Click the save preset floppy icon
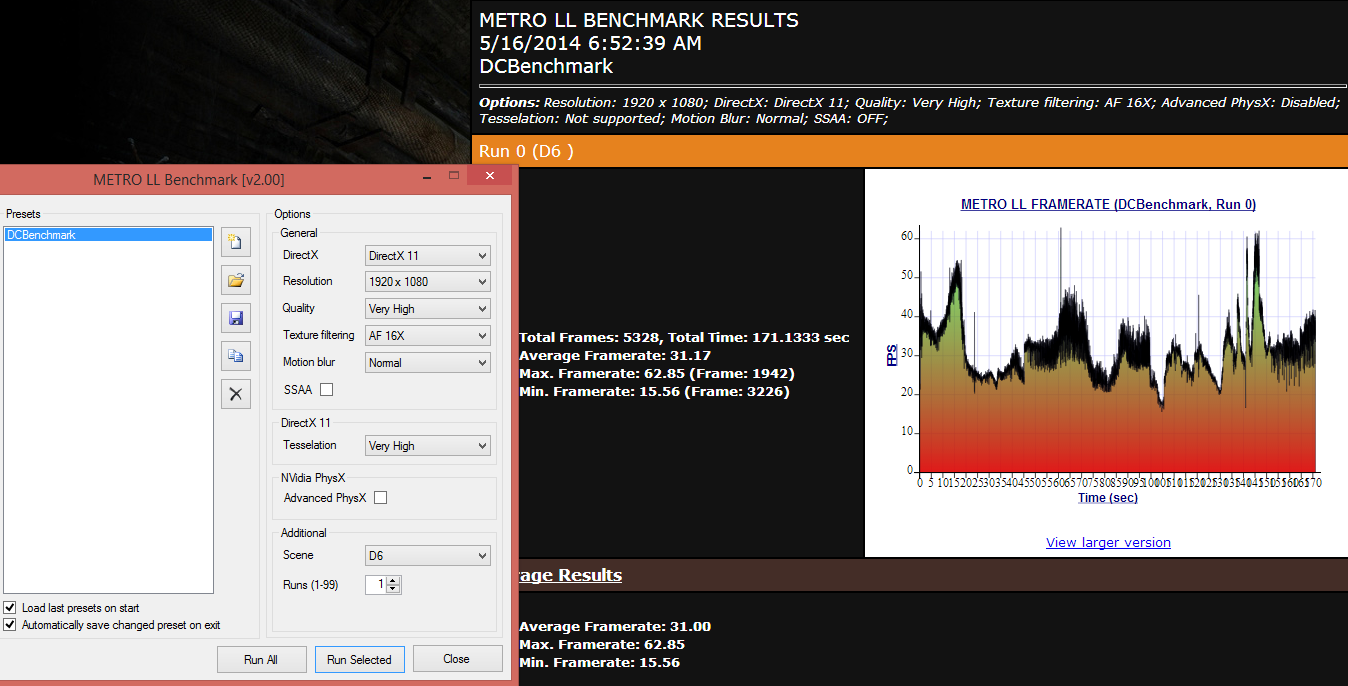Viewport: 1348px width, 686px height. pos(236,318)
